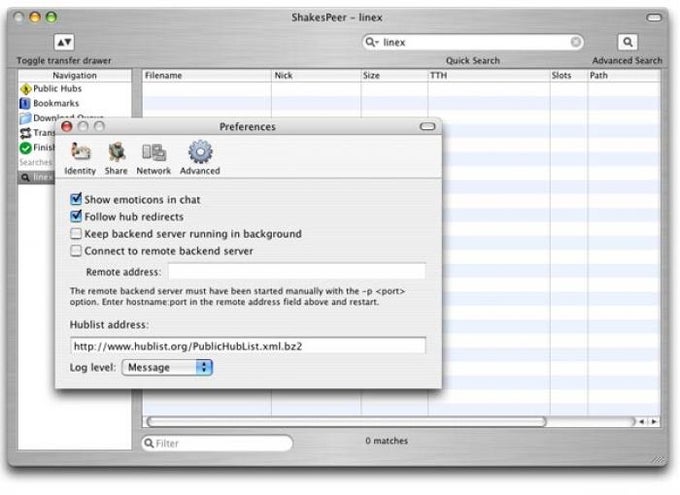
Task: Toggle main window toolbar pill button
Action: (654, 18)
